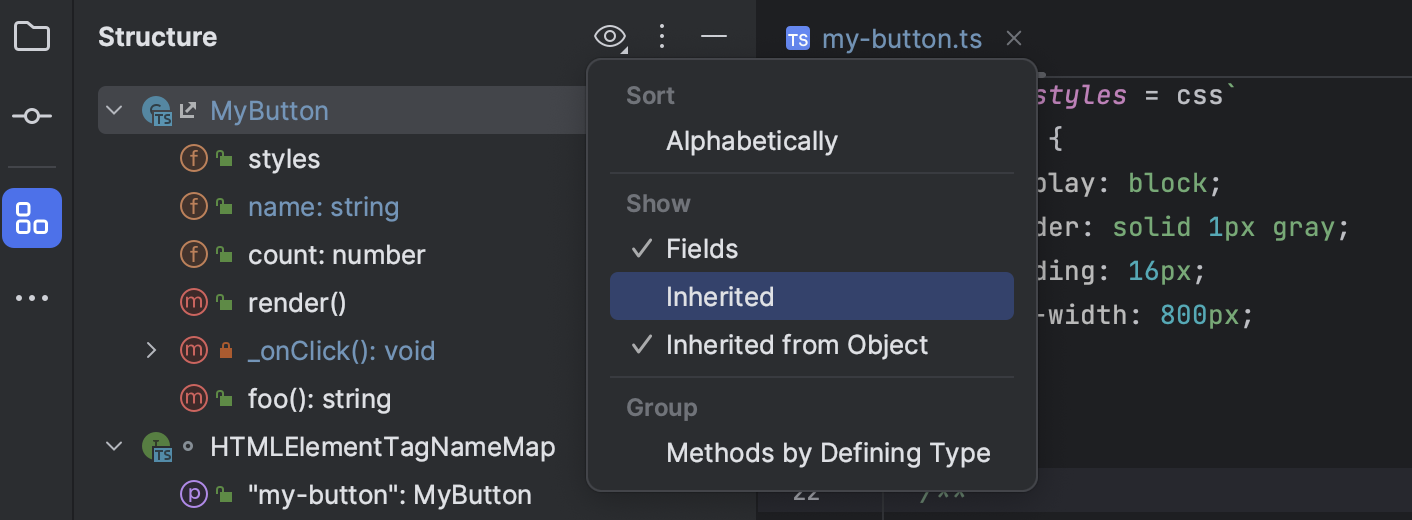Image resolution: width=1412 pixels, height=520 pixels.
Task: Click the method icon next to render()
Action: coord(193,303)
